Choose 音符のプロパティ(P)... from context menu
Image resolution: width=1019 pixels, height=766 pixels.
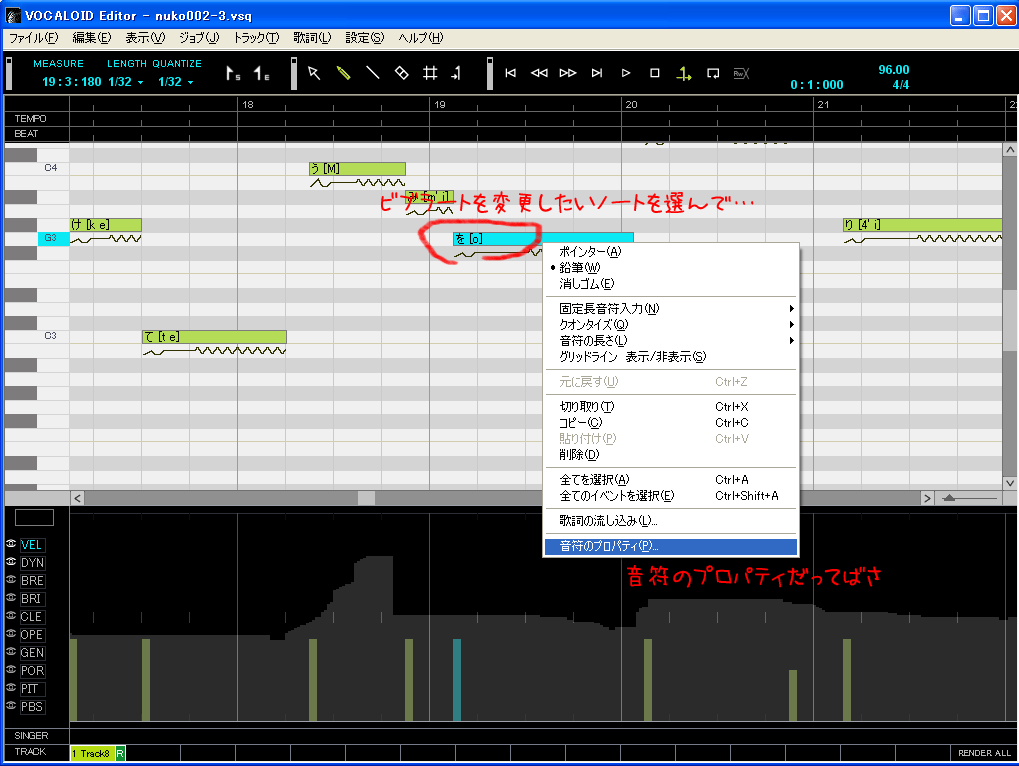pos(671,546)
